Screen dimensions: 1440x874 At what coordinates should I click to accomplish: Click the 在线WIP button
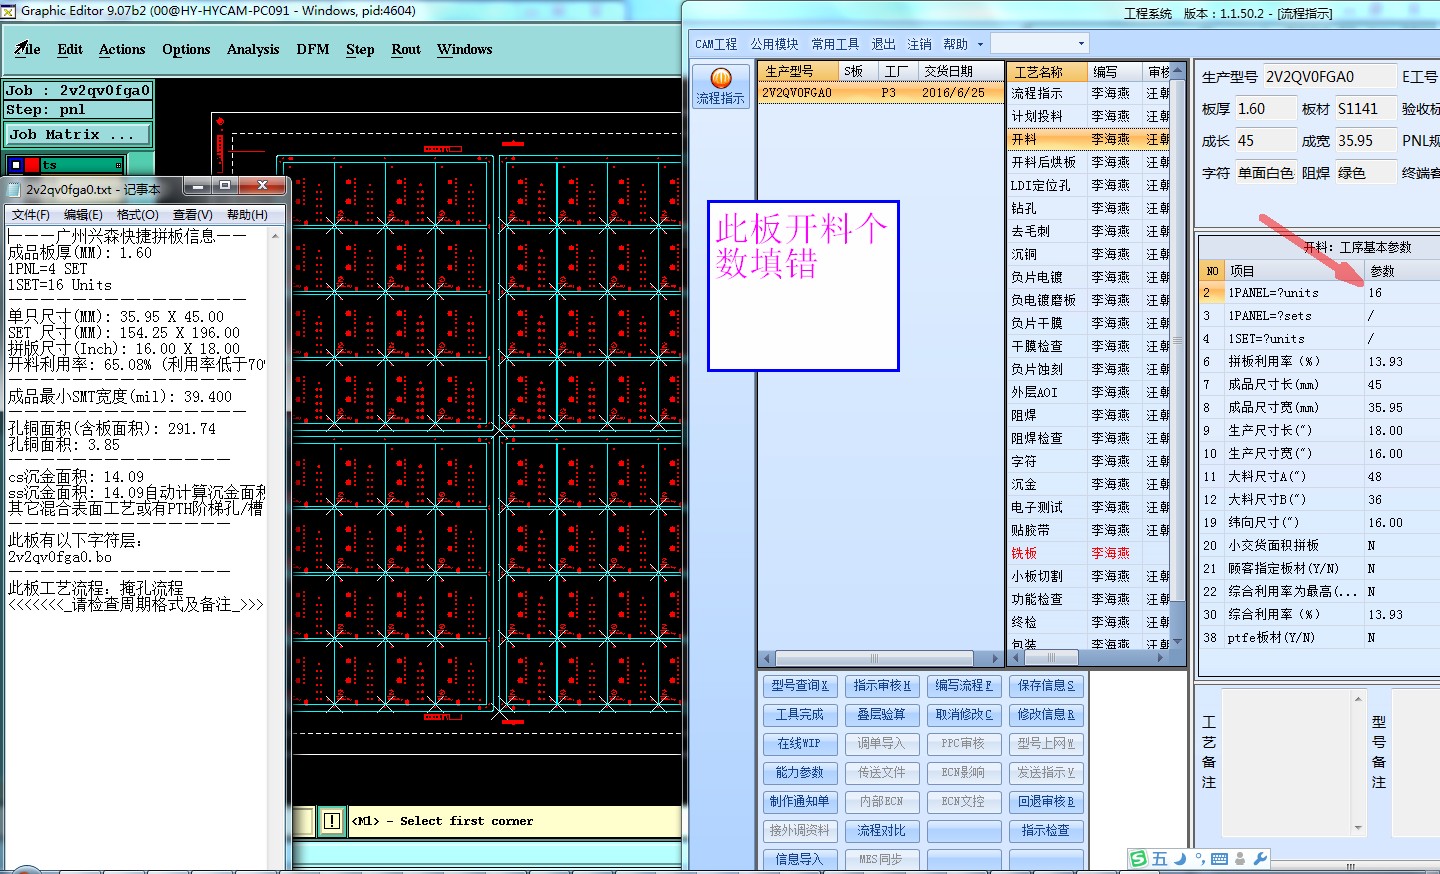tap(800, 744)
